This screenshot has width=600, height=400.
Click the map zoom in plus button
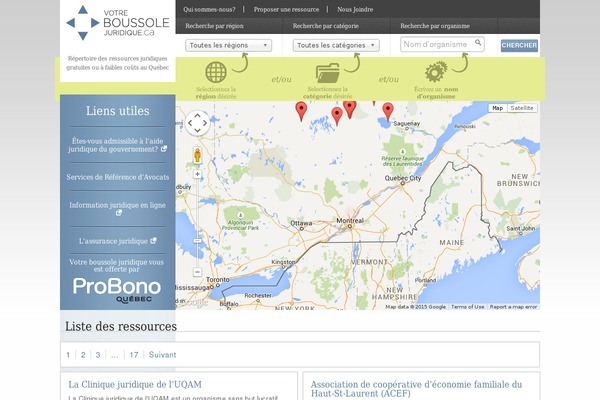coord(197,174)
